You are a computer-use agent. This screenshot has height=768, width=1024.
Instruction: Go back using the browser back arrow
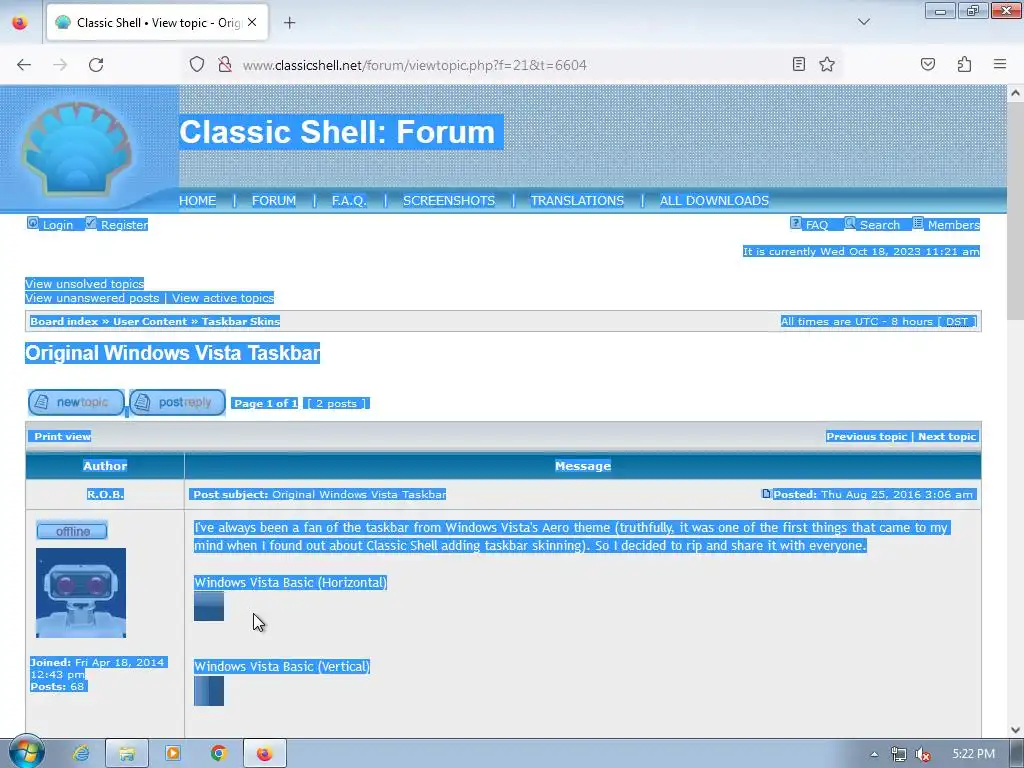(x=24, y=65)
